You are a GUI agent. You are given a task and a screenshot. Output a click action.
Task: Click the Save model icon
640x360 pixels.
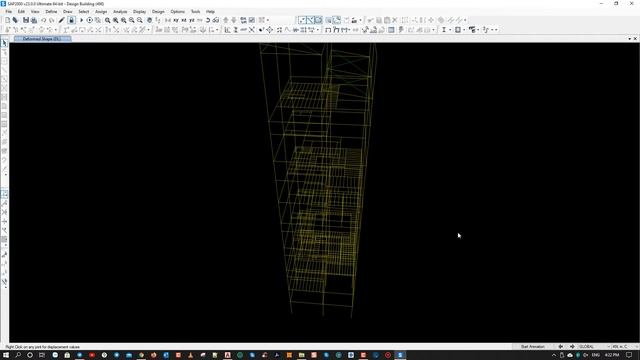26,20
